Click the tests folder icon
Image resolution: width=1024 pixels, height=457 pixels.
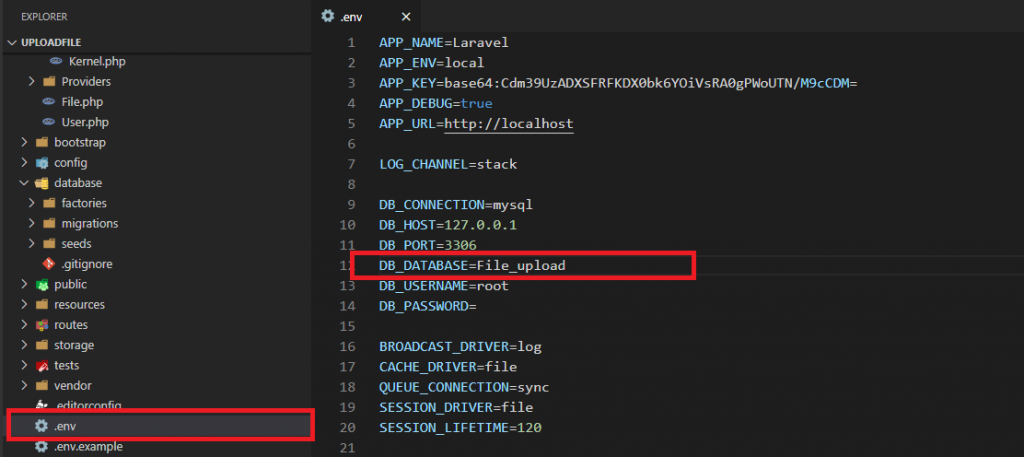(x=41, y=365)
